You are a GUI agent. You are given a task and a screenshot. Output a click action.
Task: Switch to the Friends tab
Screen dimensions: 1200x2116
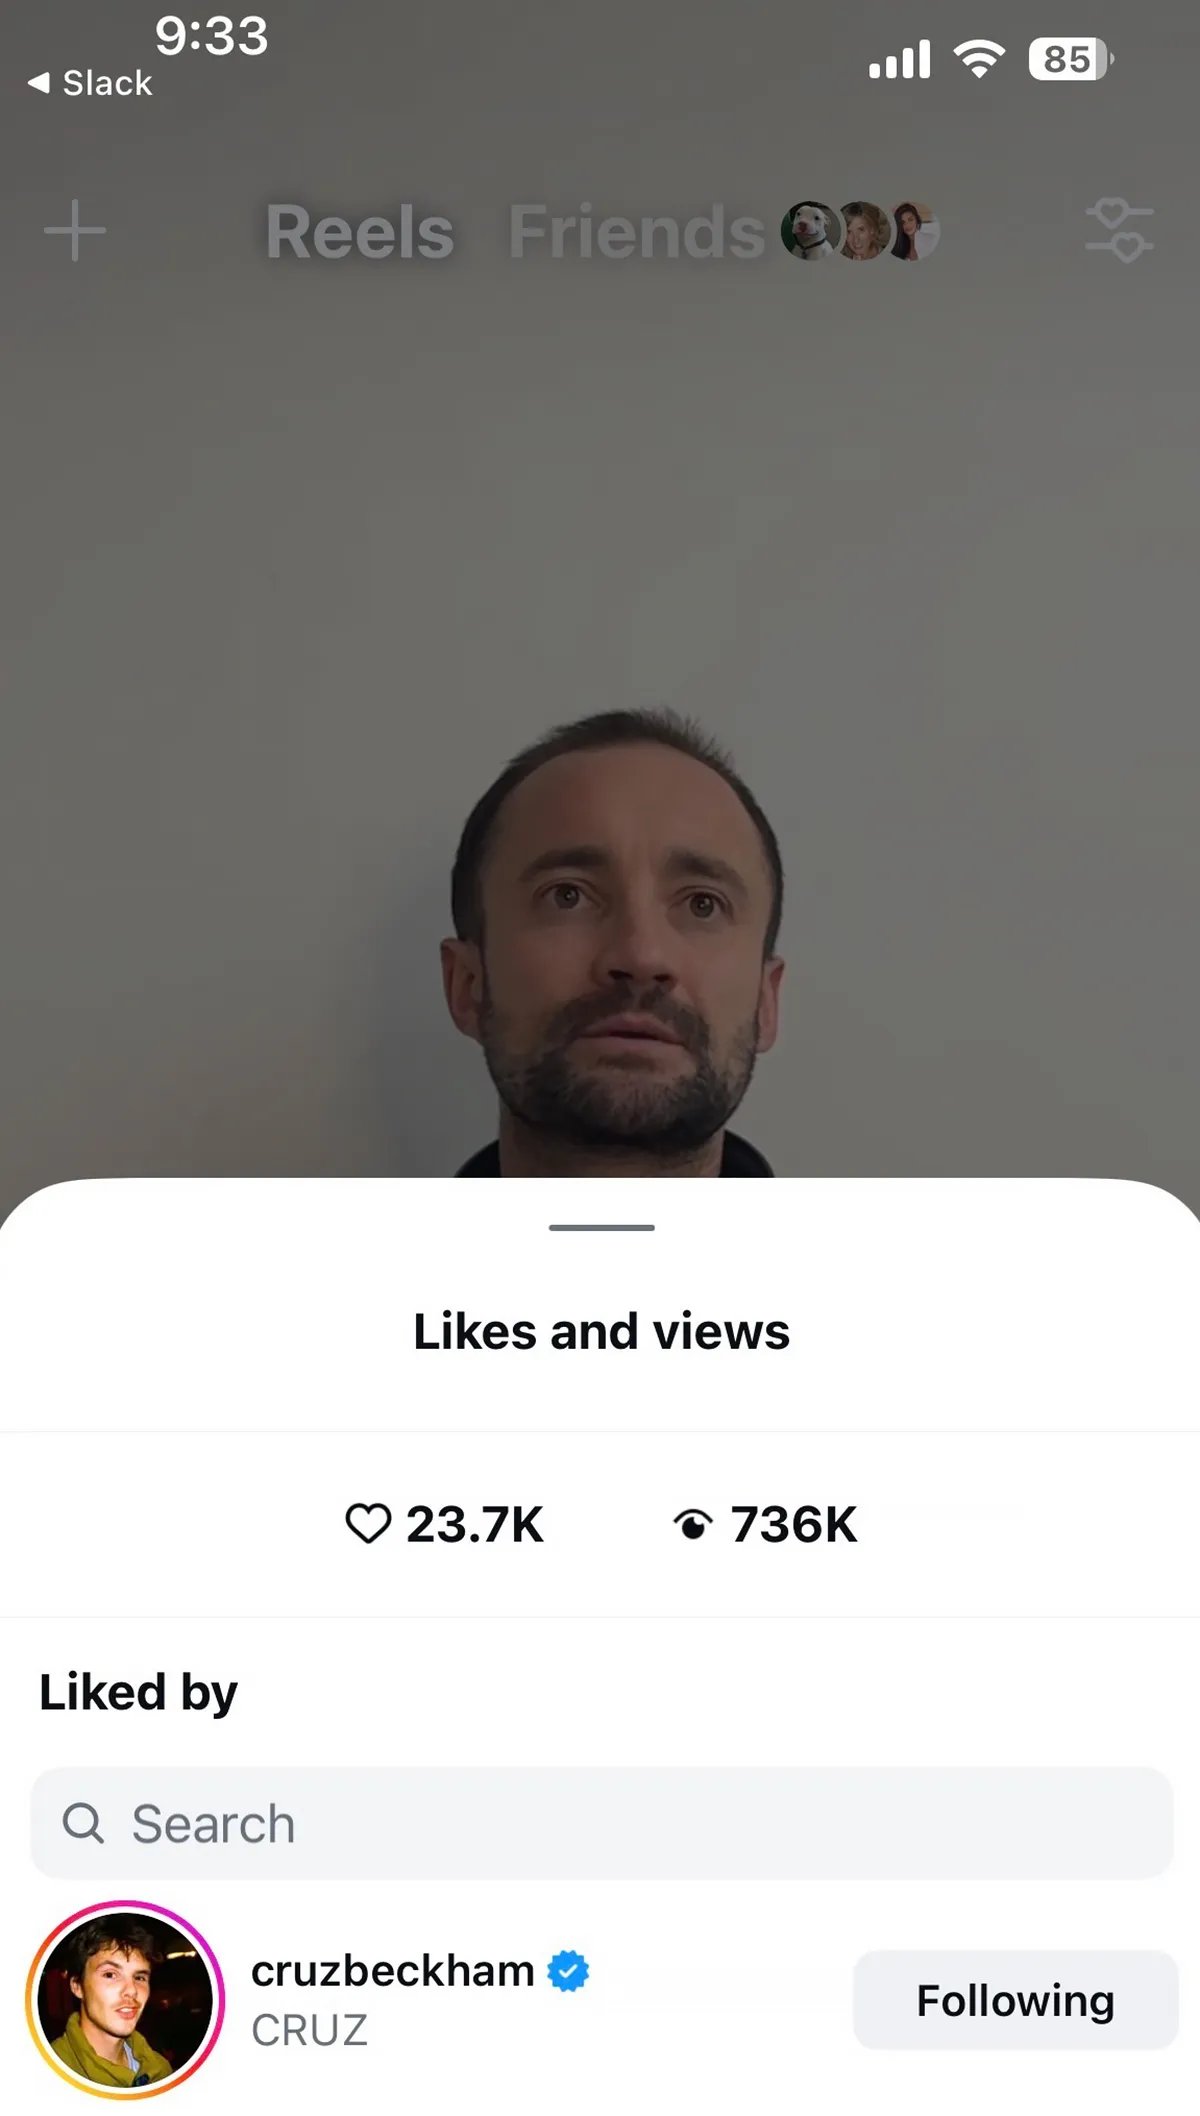pos(637,232)
